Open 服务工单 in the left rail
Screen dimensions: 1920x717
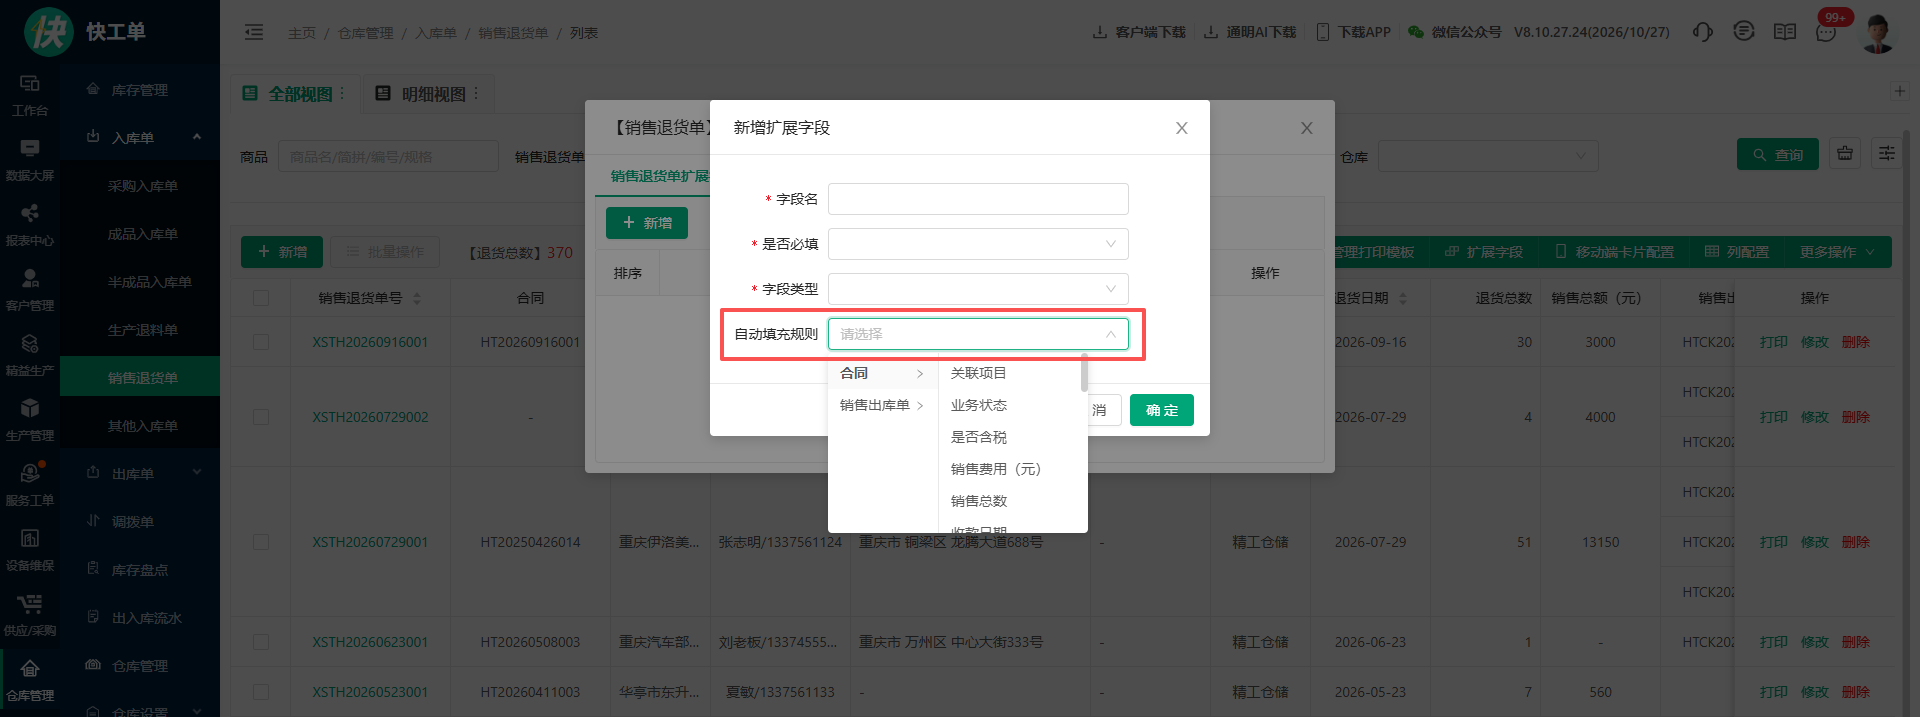30,486
